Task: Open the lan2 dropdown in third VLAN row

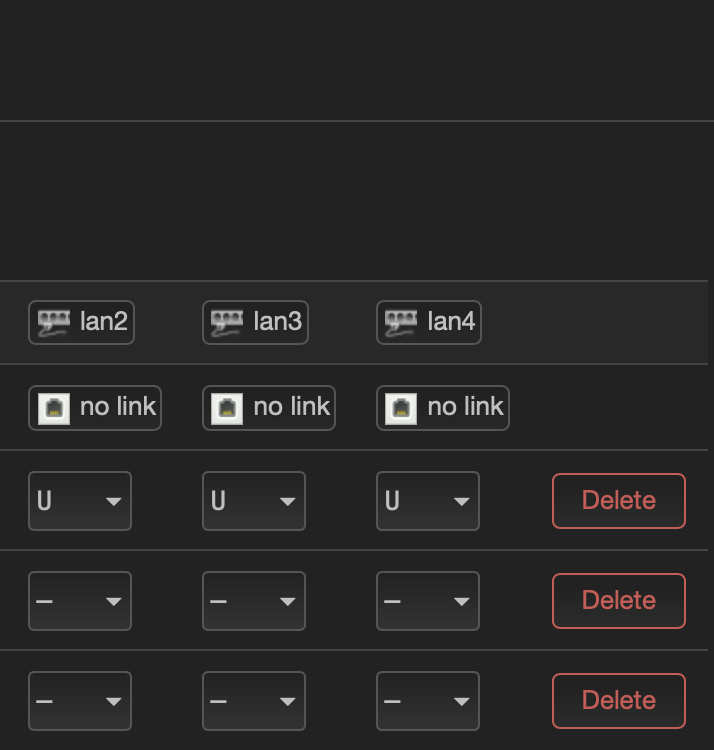Action: pyautogui.click(x=80, y=701)
